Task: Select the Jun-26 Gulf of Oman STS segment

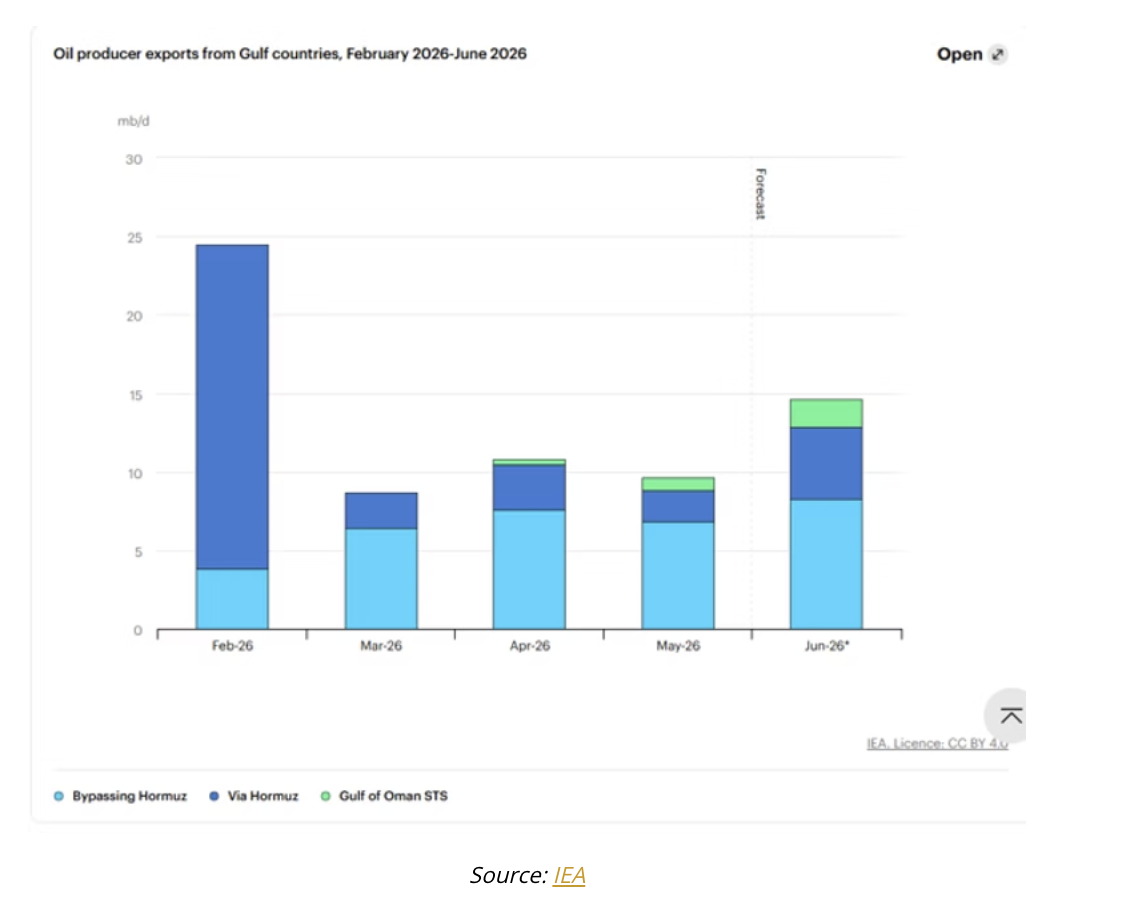Action: click(826, 414)
